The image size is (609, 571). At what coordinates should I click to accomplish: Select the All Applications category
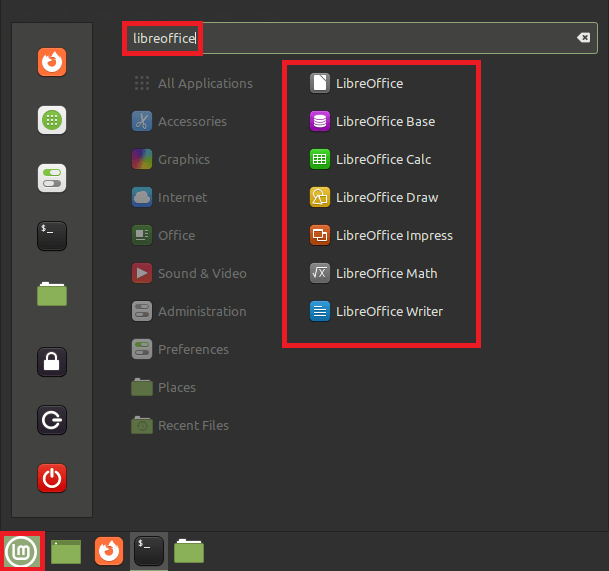point(193,83)
